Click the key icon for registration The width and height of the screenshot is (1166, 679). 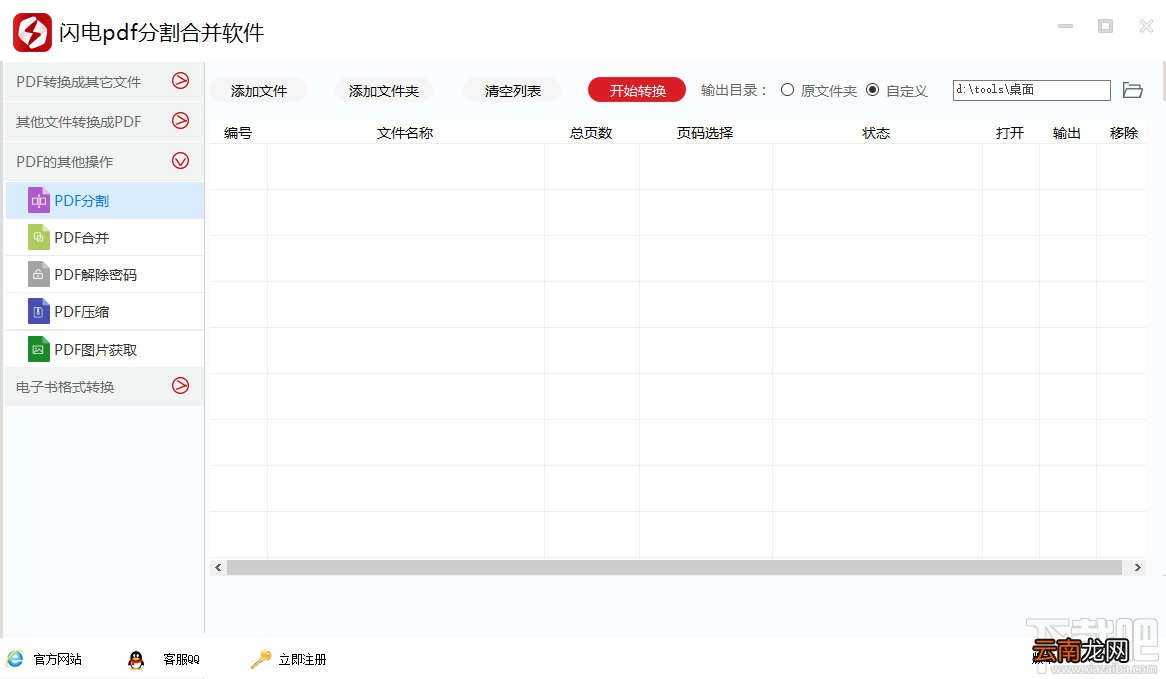(x=261, y=659)
